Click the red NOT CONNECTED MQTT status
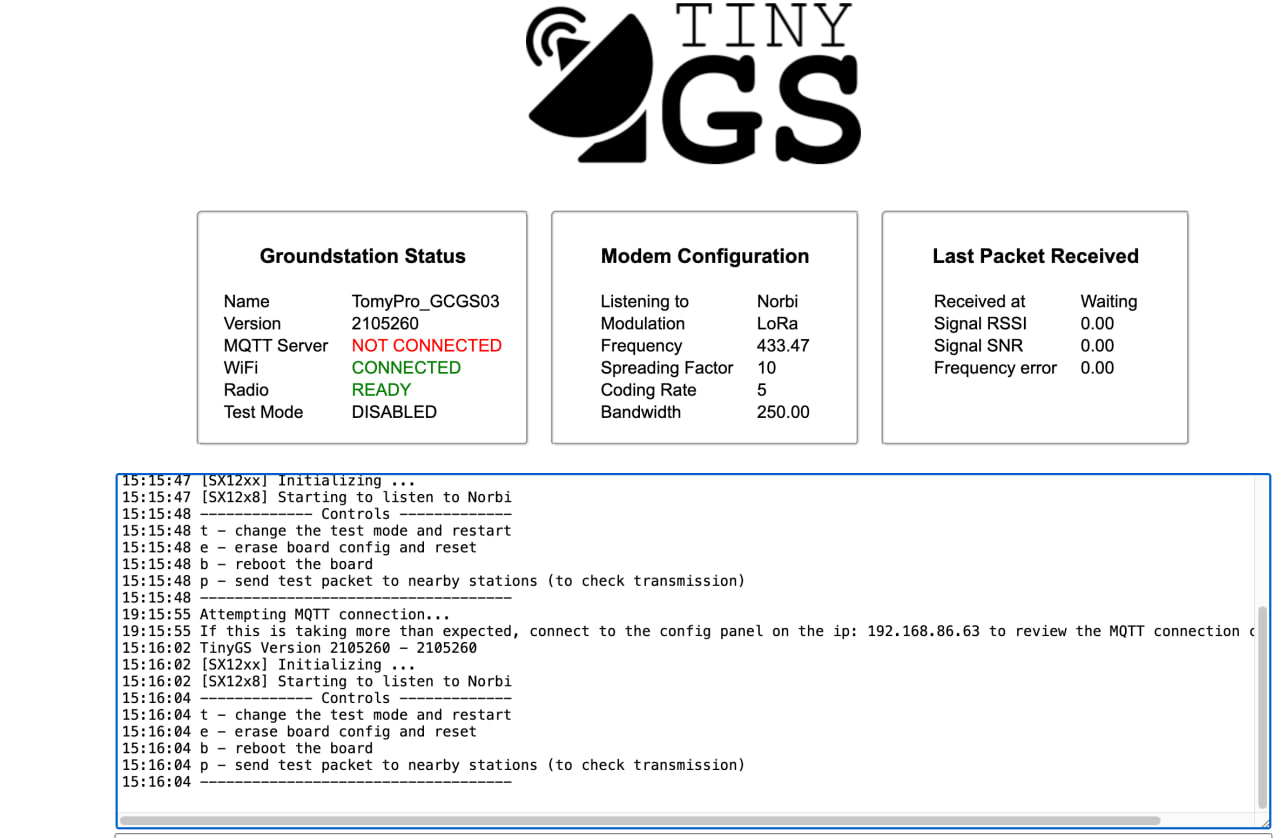The width and height of the screenshot is (1280, 838). 426,345
